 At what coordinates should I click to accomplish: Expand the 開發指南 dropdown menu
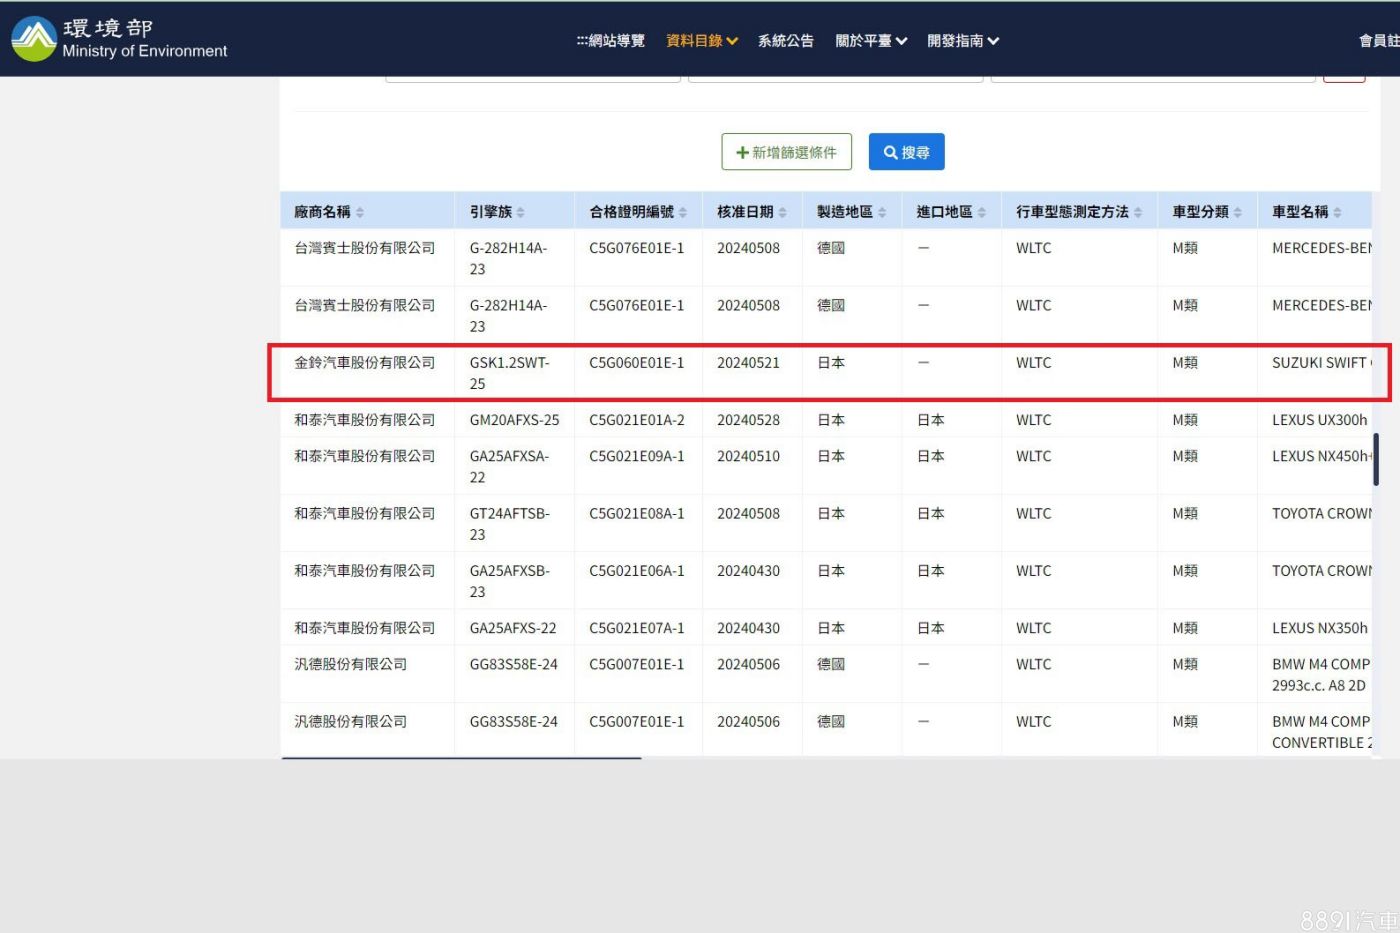click(962, 41)
